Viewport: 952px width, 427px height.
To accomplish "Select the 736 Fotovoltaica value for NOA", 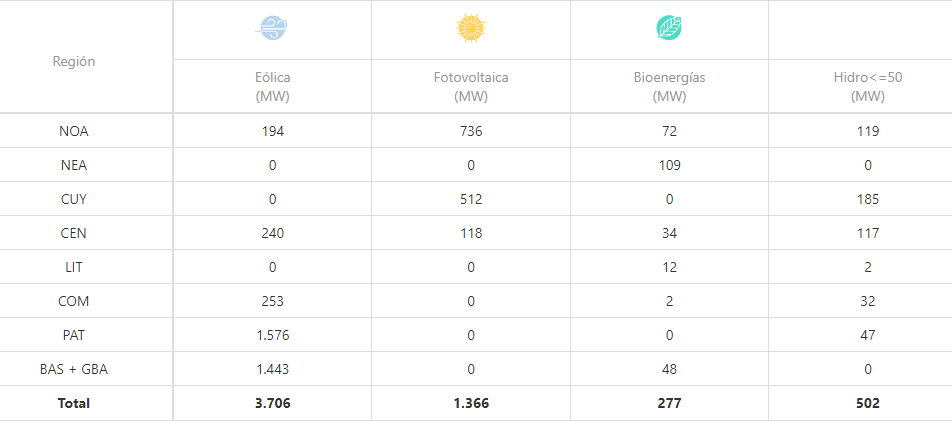I will 470,131.
